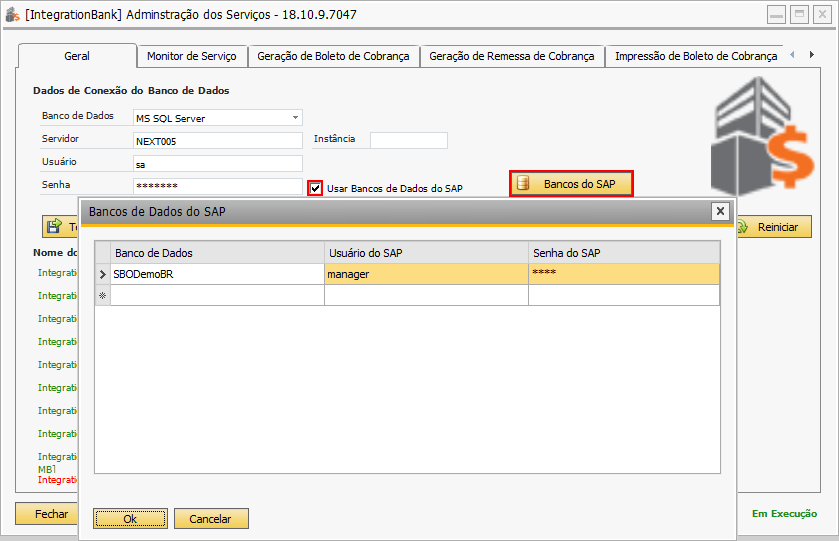This screenshot has width=839, height=541.
Task: Click the Banco de Dados column header
Action: click(217, 253)
